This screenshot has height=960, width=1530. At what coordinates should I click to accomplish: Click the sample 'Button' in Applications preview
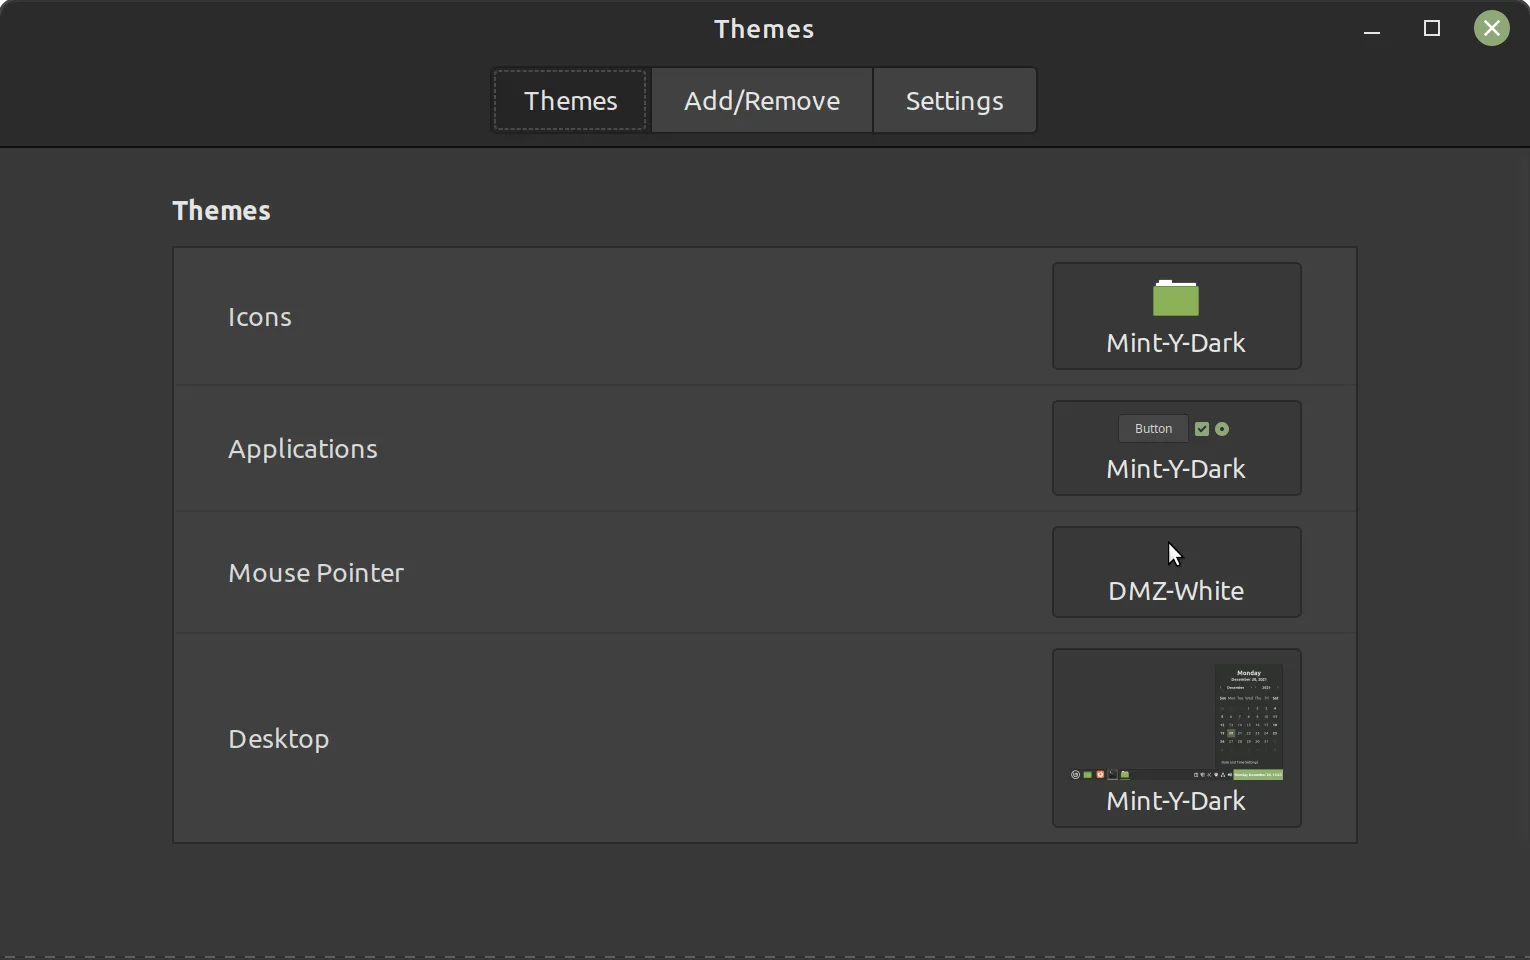[x=1153, y=429]
